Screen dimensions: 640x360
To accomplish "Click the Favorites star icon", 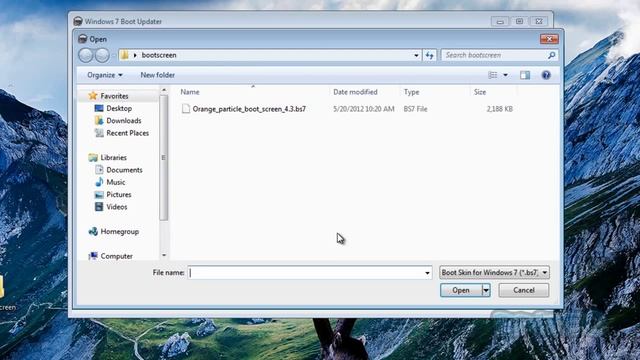I will coord(93,96).
